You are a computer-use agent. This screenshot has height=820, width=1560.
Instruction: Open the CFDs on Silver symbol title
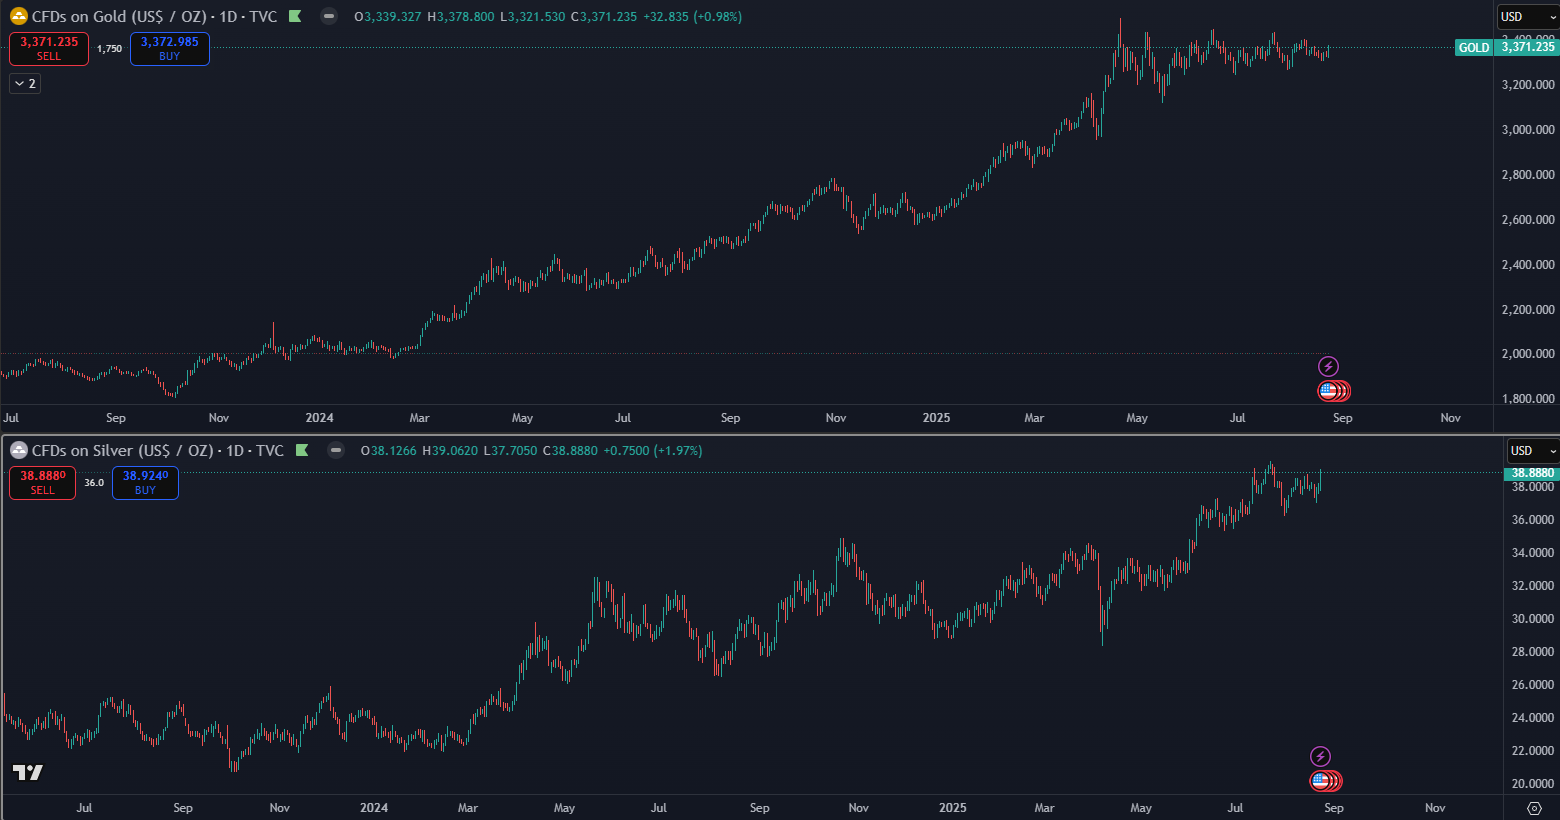158,450
